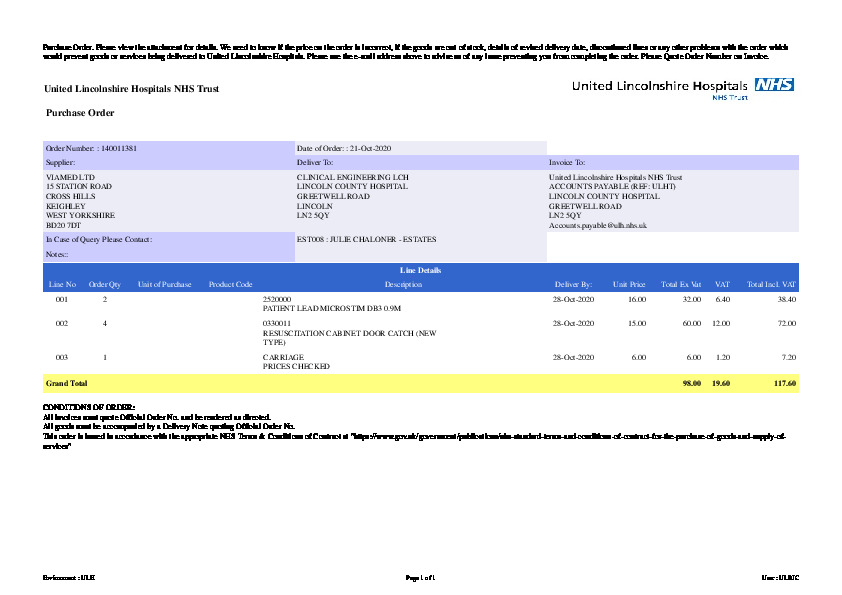Screen dimensions: 842x595
Task: Click the Deliver To section header
Action: 315,161
